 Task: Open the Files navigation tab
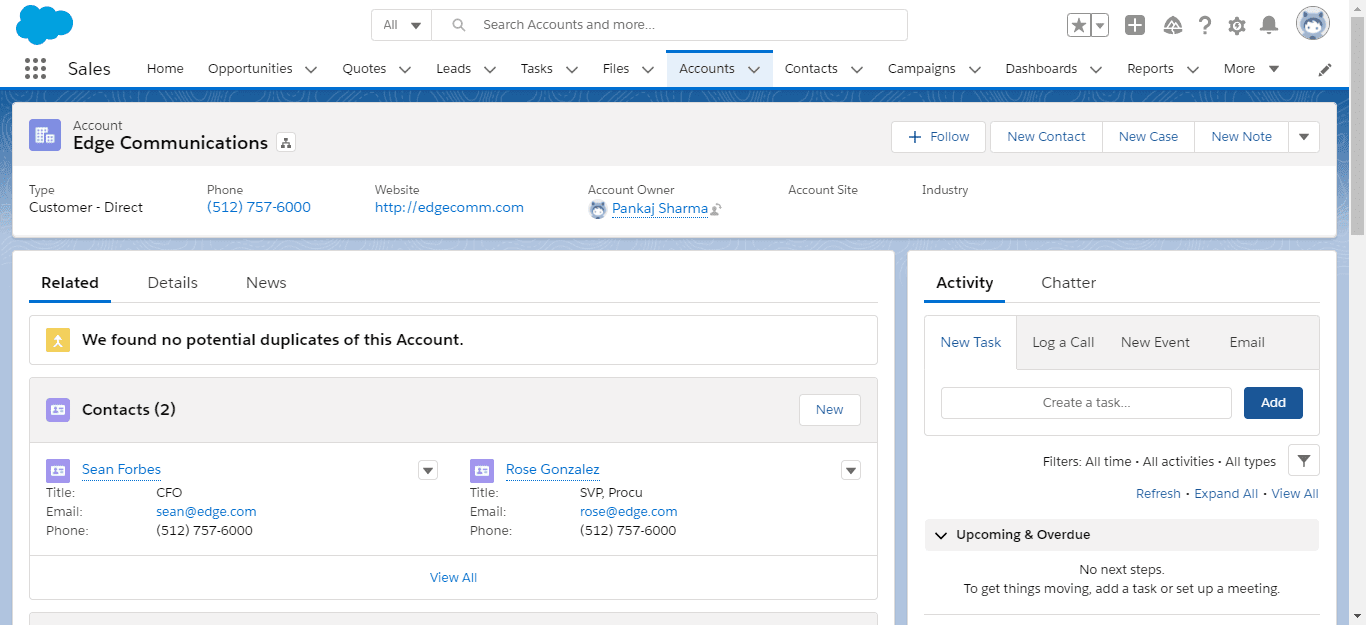616,69
